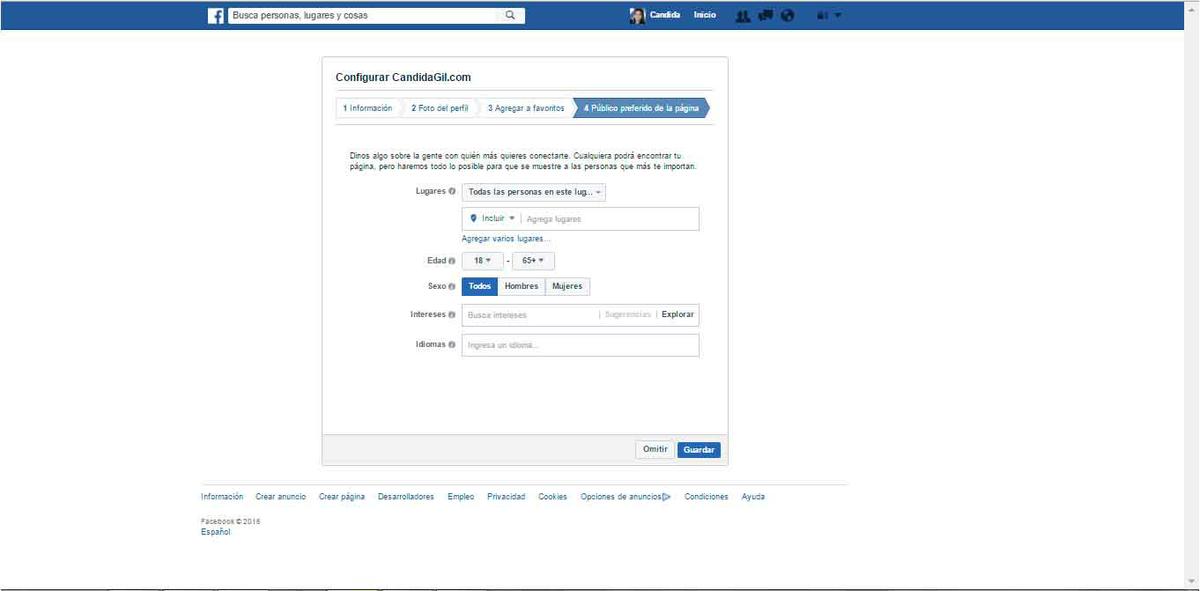The height and width of the screenshot is (591, 1200).
Task: Expand the Incluir location dropdown
Action: coord(493,219)
